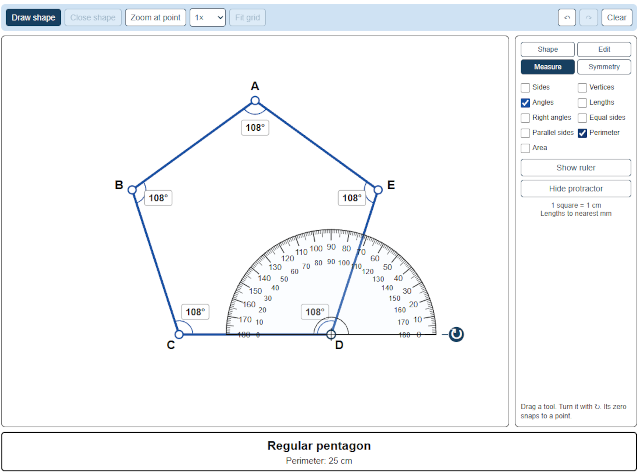Enable the Sides checkbox

point(525,88)
